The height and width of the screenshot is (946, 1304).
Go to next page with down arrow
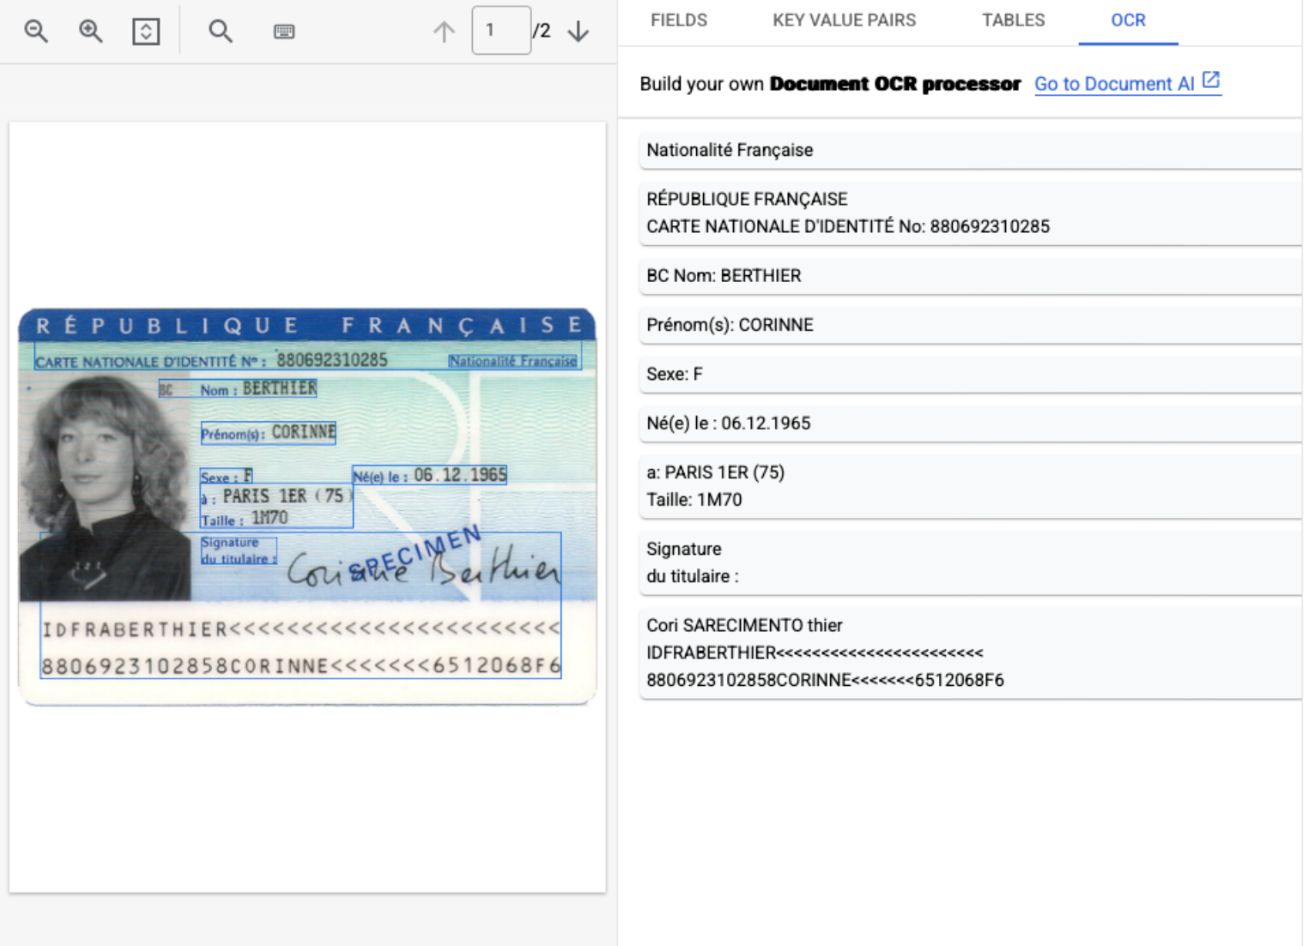click(578, 32)
